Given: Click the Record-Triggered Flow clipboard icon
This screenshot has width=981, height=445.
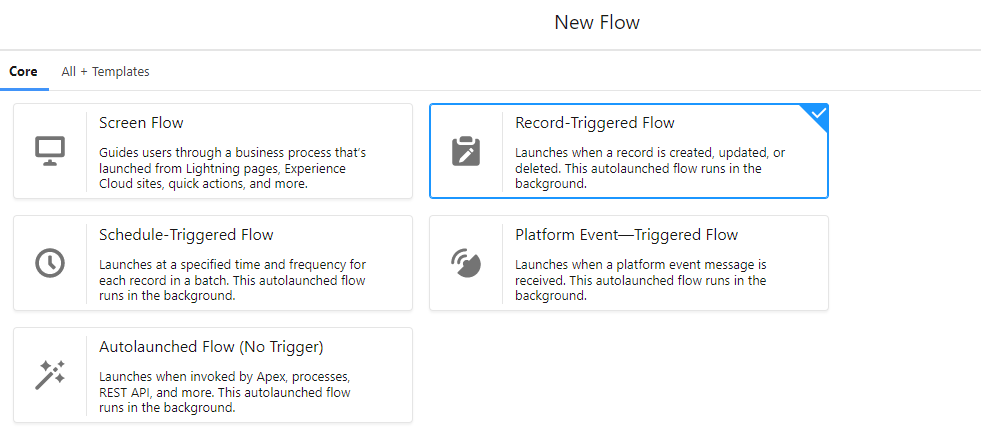Looking at the screenshot, I should click(x=466, y=151).
